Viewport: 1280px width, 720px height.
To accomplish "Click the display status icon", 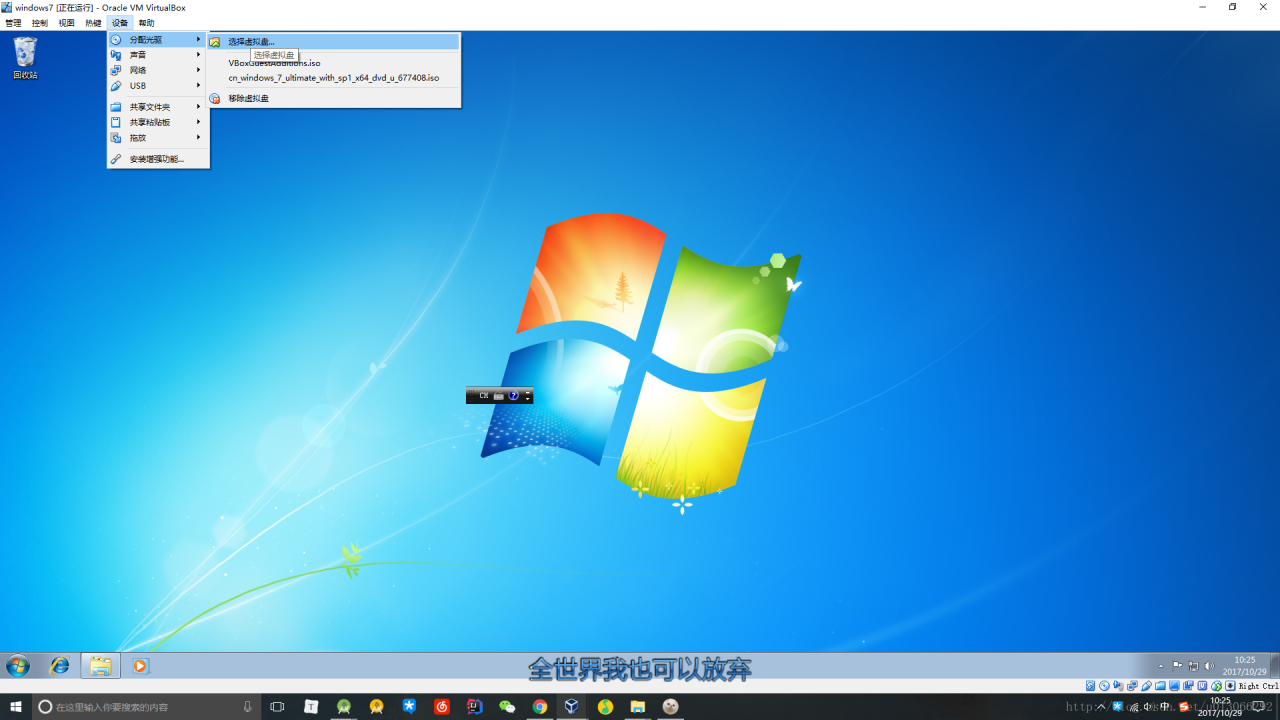I will point(1174,686).
